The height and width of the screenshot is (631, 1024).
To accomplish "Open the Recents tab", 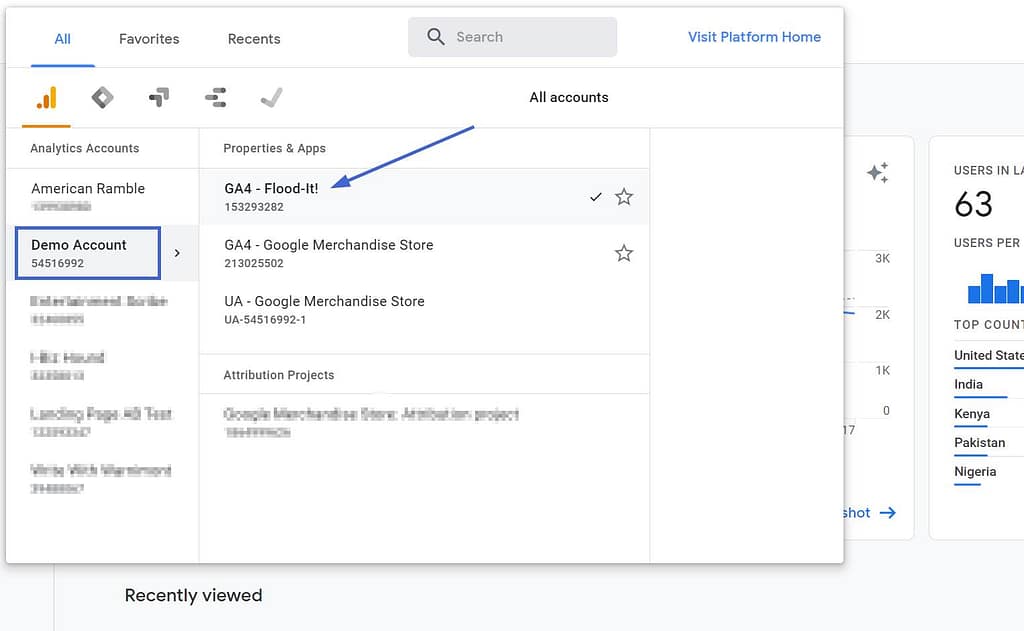I will click(253, 38).
